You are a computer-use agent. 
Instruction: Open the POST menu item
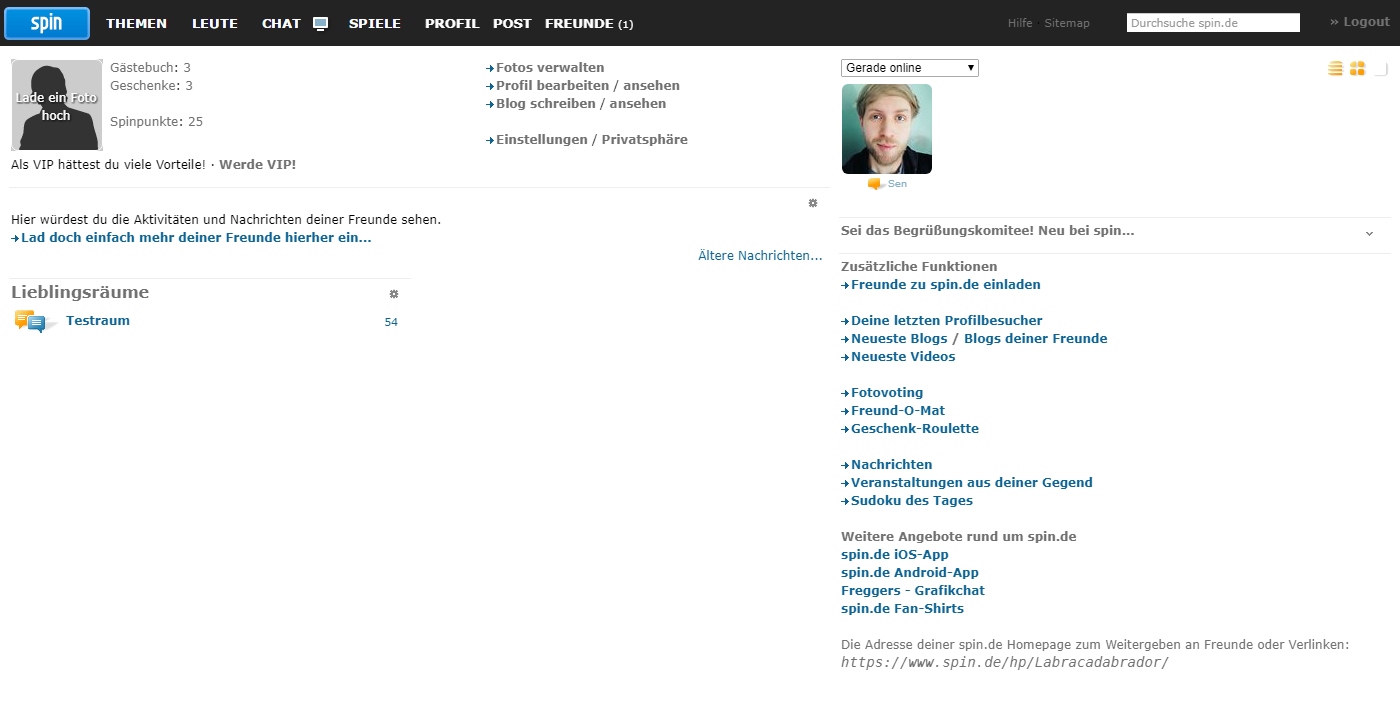512,24
